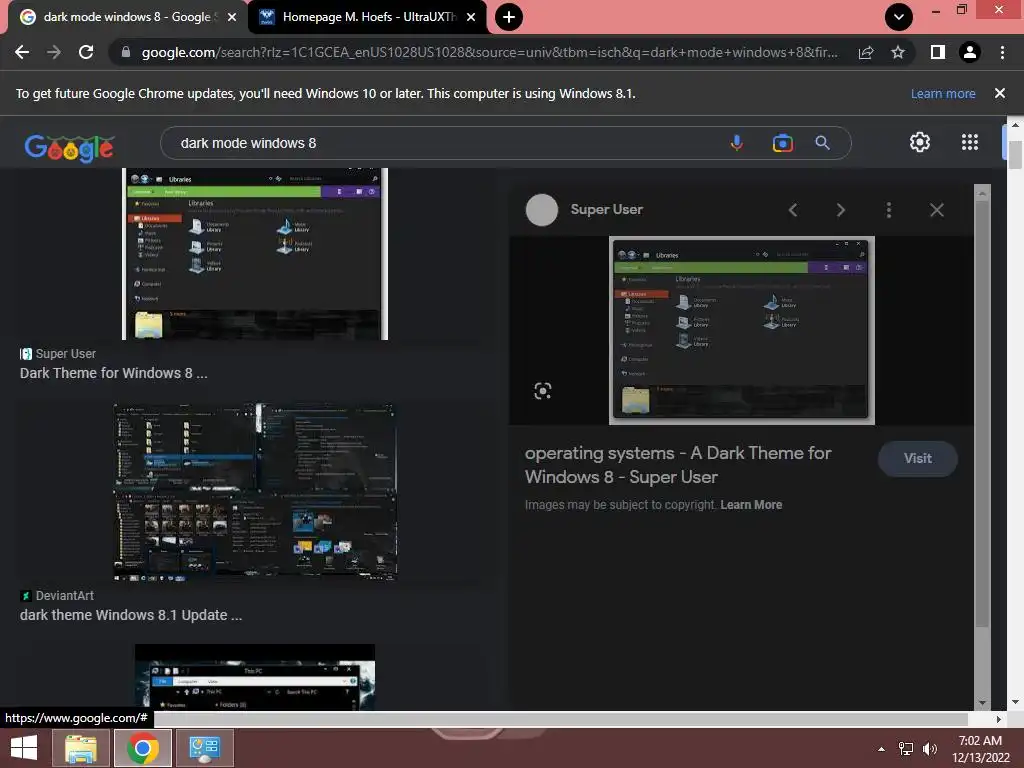The width and height of the screenshot is (1024, 768).
Task: Open Google quick settings gear
Action: (x=920, y=142)
